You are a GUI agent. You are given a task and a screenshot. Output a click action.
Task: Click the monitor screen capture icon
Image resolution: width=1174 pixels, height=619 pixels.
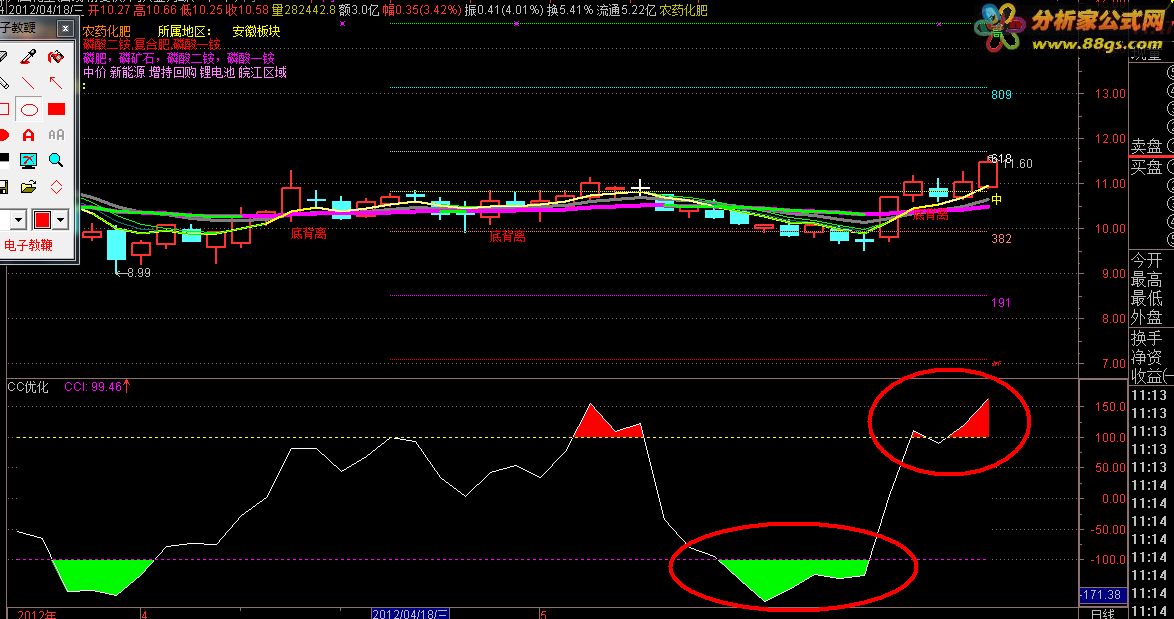click(28, 160)
